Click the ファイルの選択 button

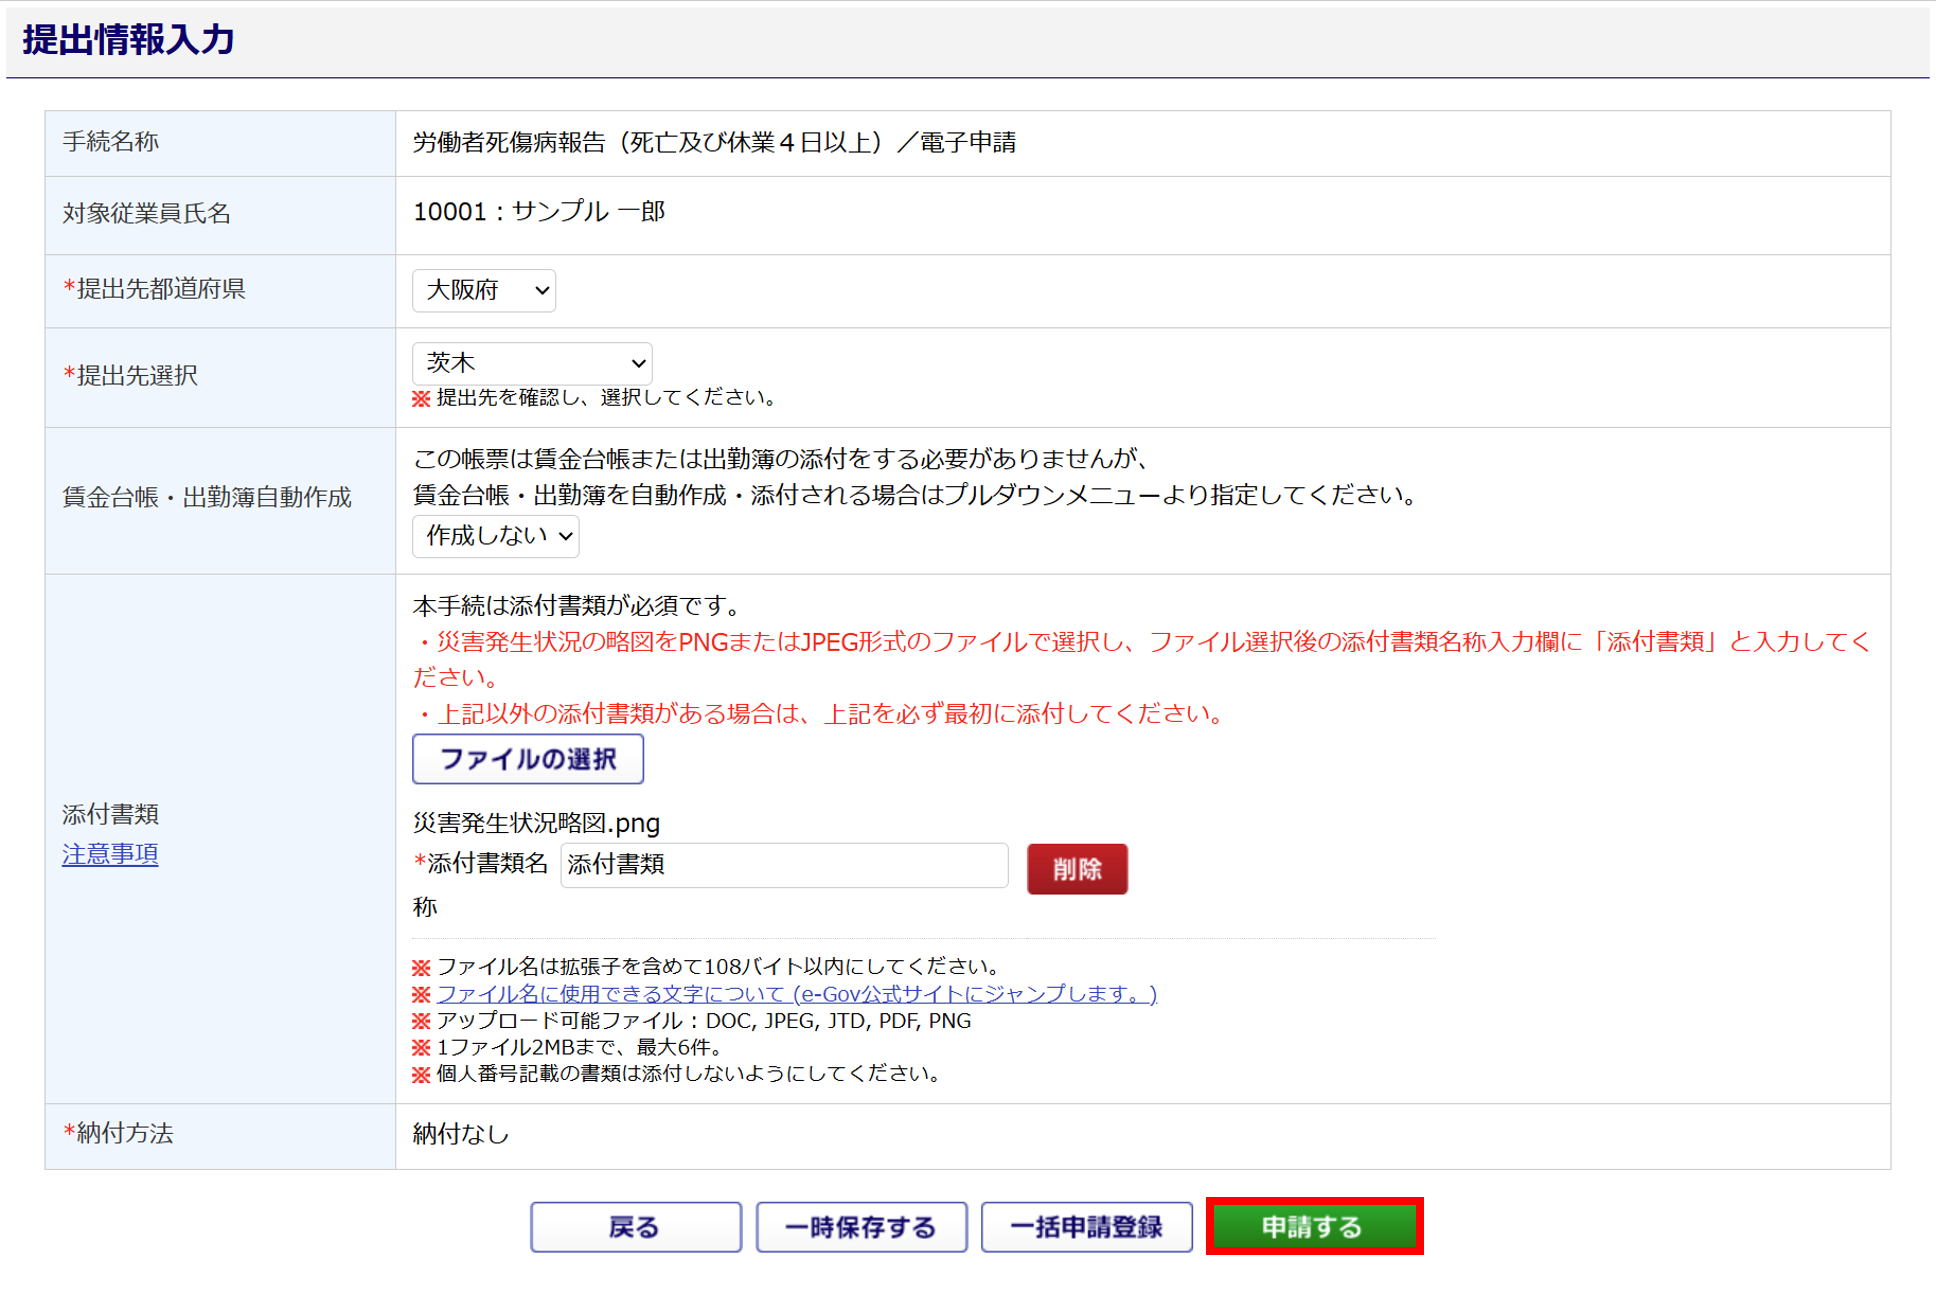pyautogui.click(x=527, y=759)
